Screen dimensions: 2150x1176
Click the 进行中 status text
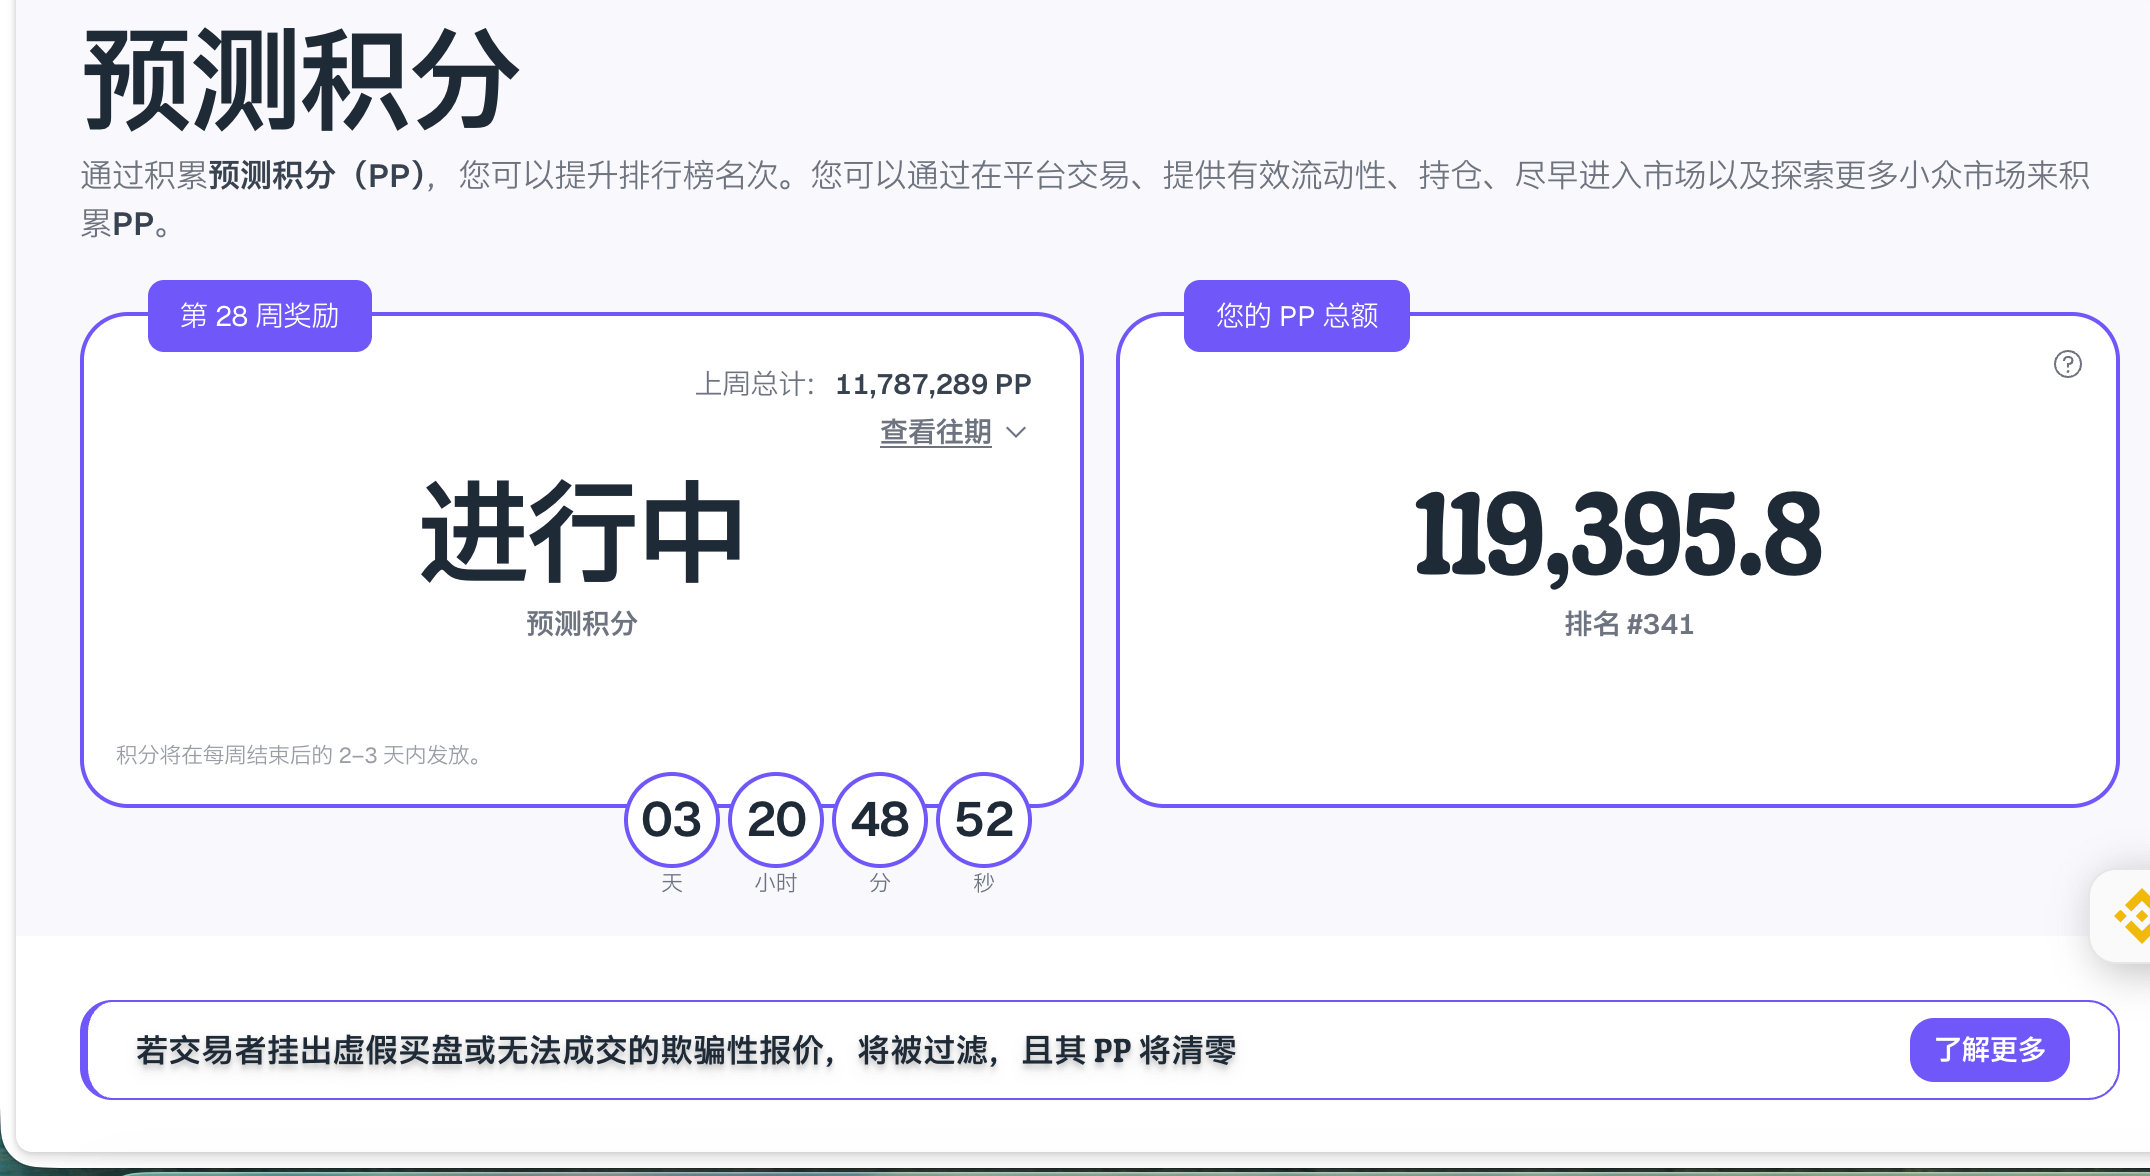coord(582,532)
